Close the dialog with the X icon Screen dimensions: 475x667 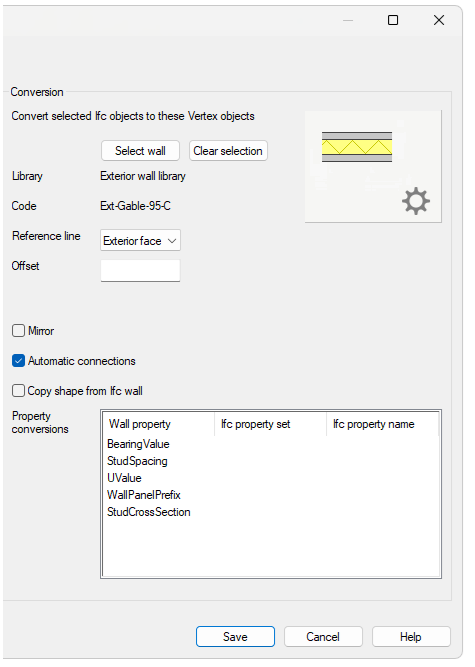click(439, 20)
